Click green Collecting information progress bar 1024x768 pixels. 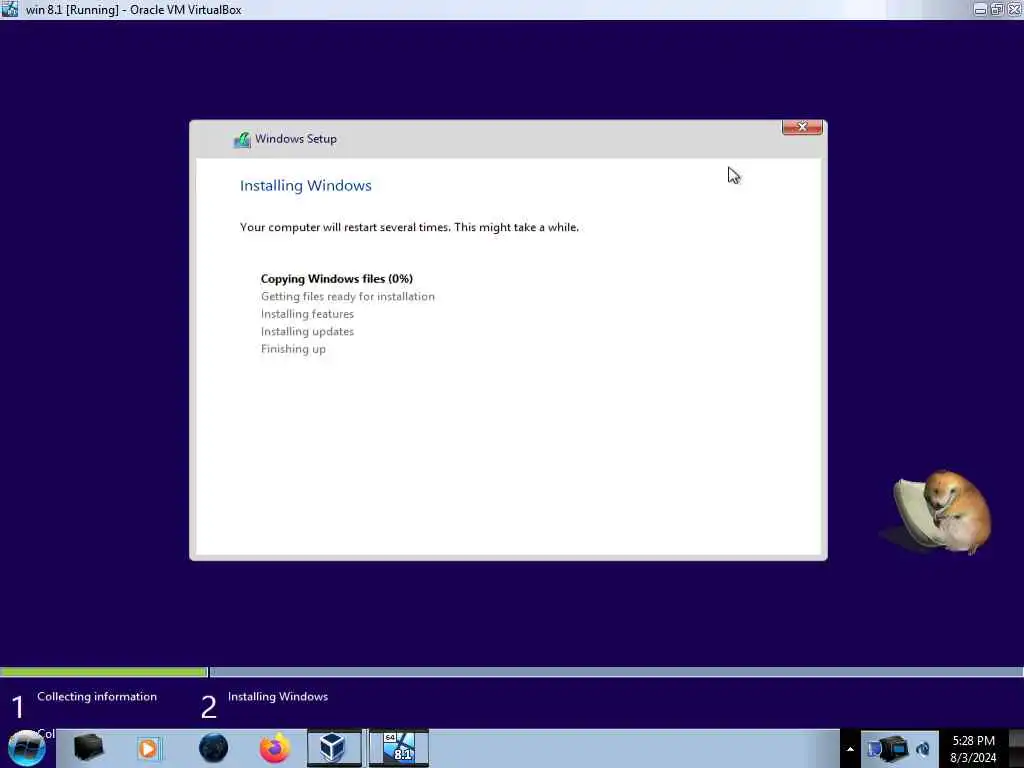(103, 672)
